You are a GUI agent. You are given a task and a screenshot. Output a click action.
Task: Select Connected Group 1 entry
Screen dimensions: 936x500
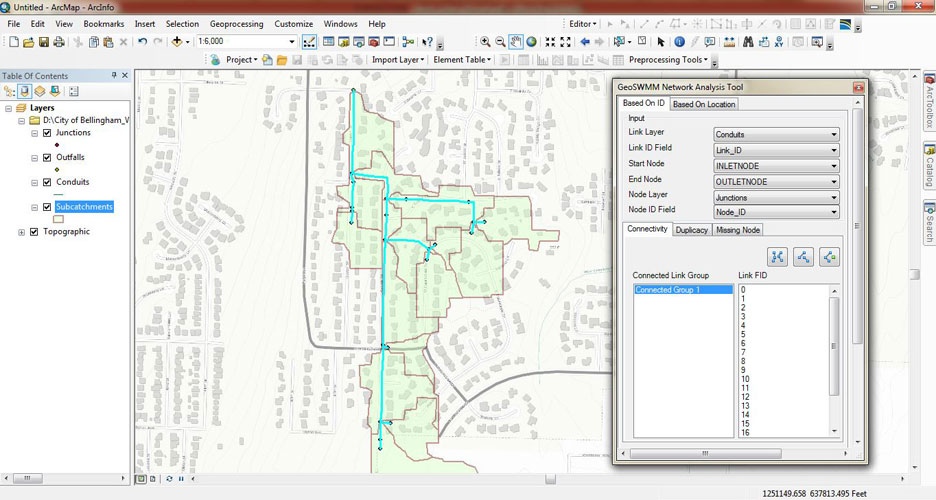683,290
